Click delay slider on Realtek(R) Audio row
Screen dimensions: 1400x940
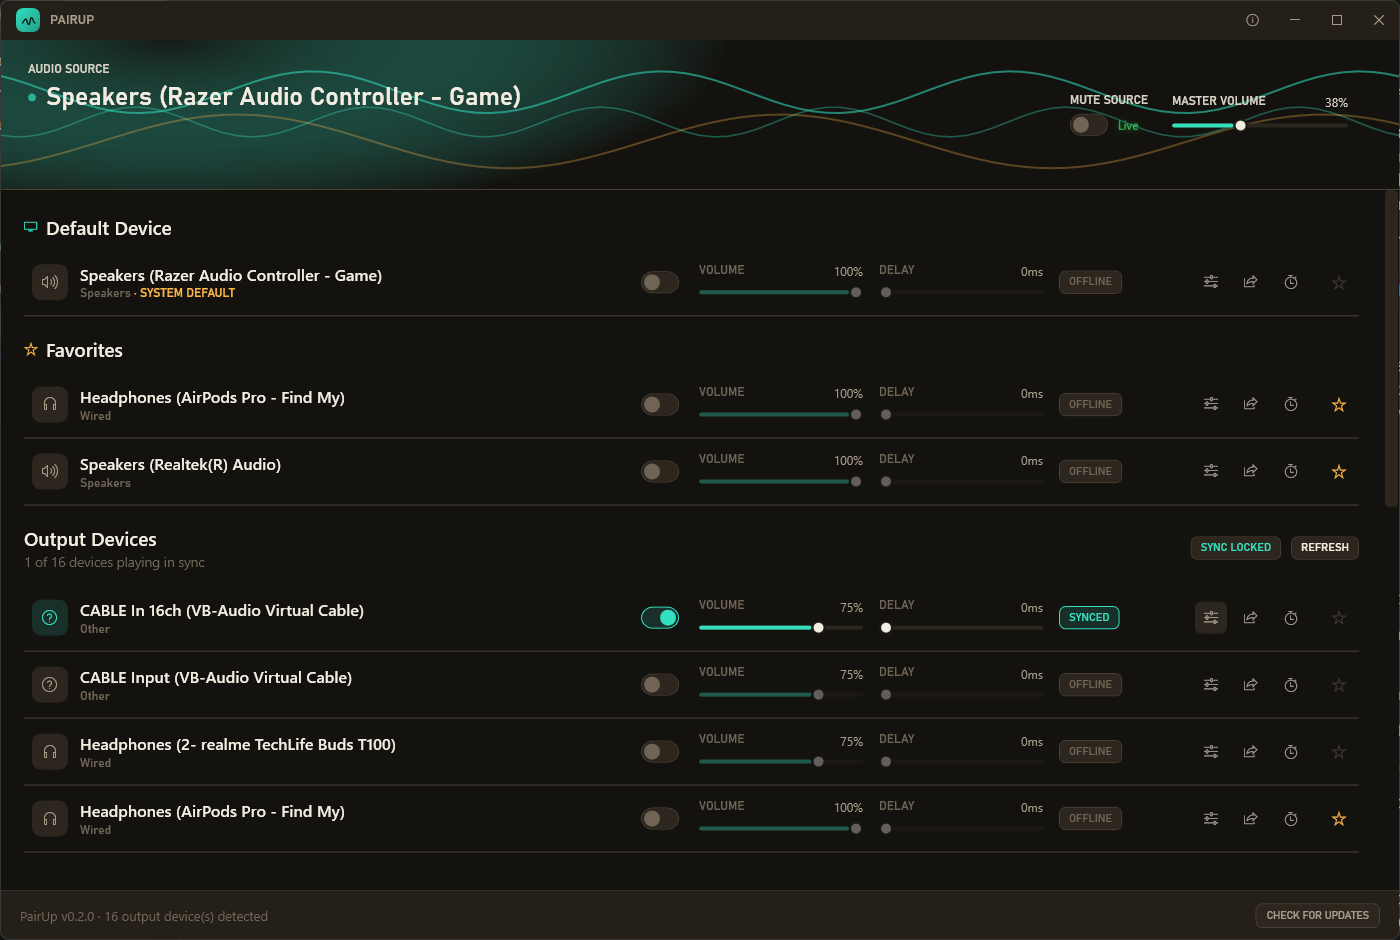[x=961, y=481]
